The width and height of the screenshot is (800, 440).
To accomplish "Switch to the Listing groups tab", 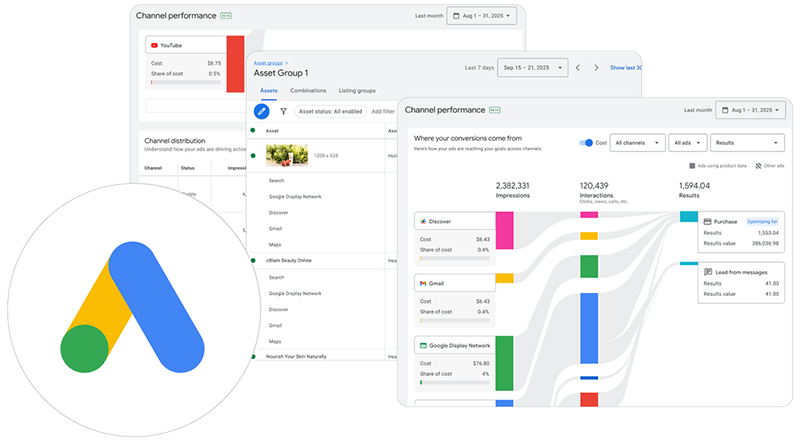I will pos(357,90).
